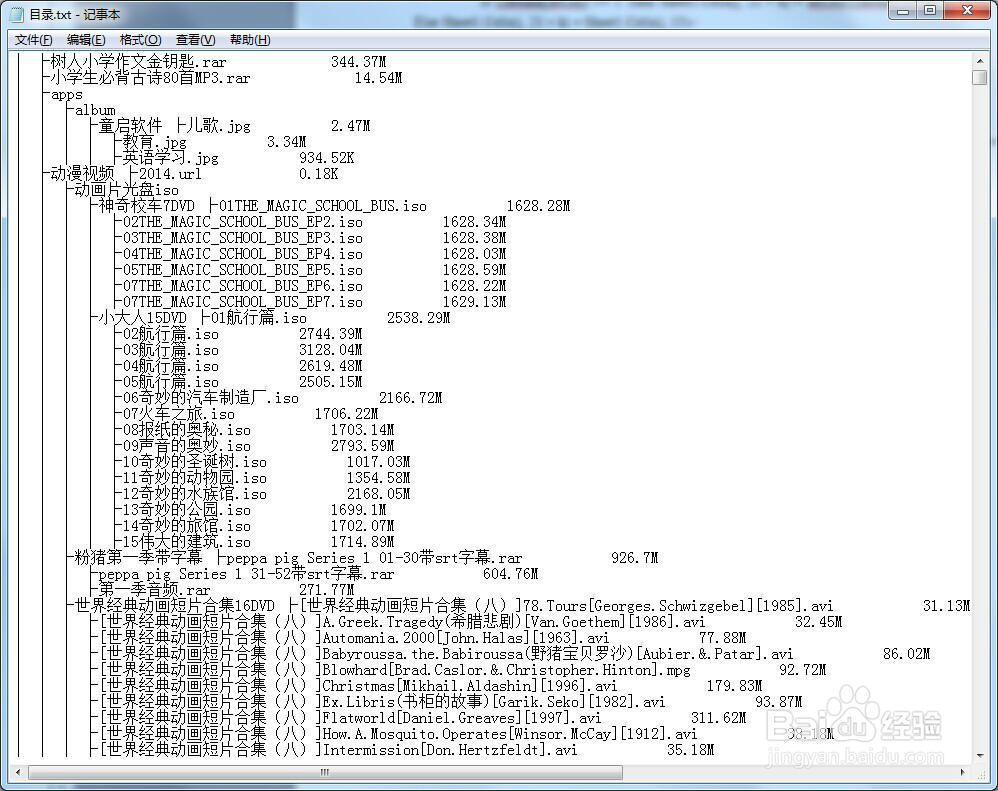Click the Christmas[Mikhail.Aldashin] avi line
The image size is (998, 791).
click(x=358, y=685)
